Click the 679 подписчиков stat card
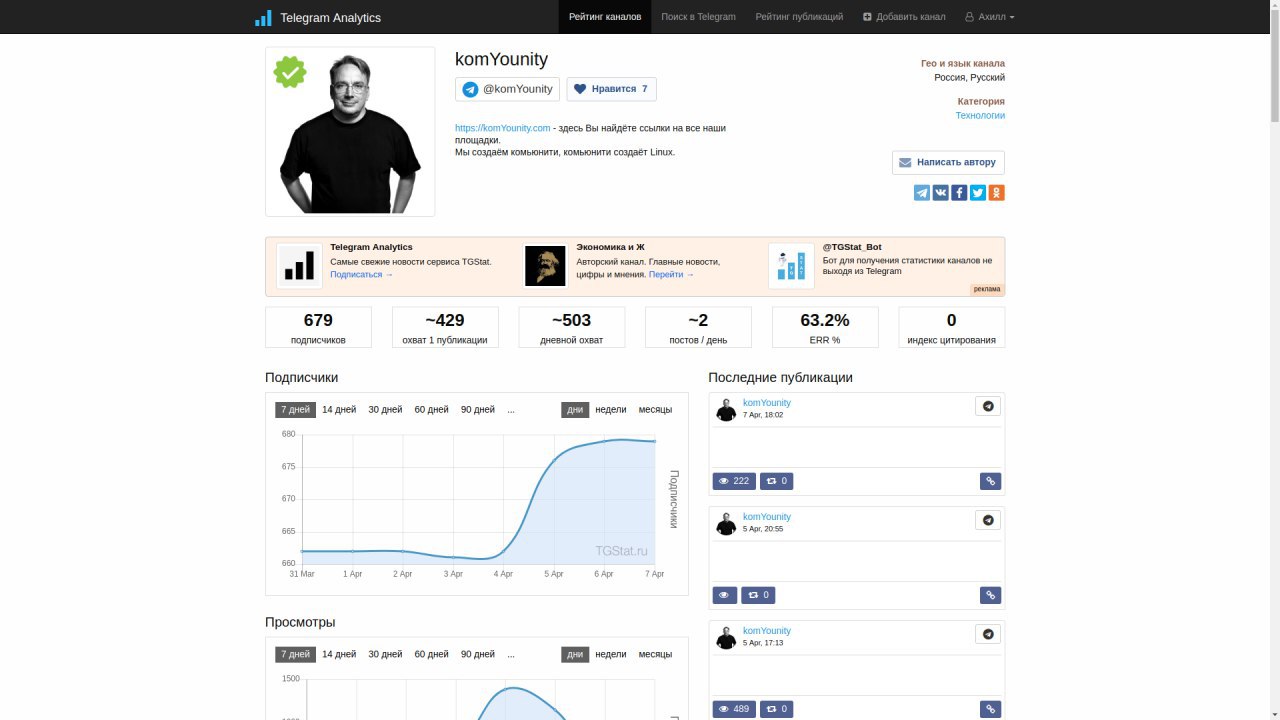This screenshot has height=720, width=1280. click(318, 327)
